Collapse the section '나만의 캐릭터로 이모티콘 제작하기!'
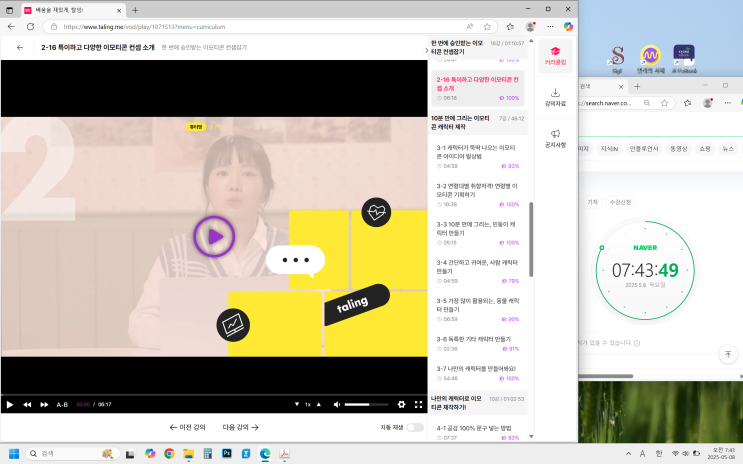 click(x=478, y=403)
